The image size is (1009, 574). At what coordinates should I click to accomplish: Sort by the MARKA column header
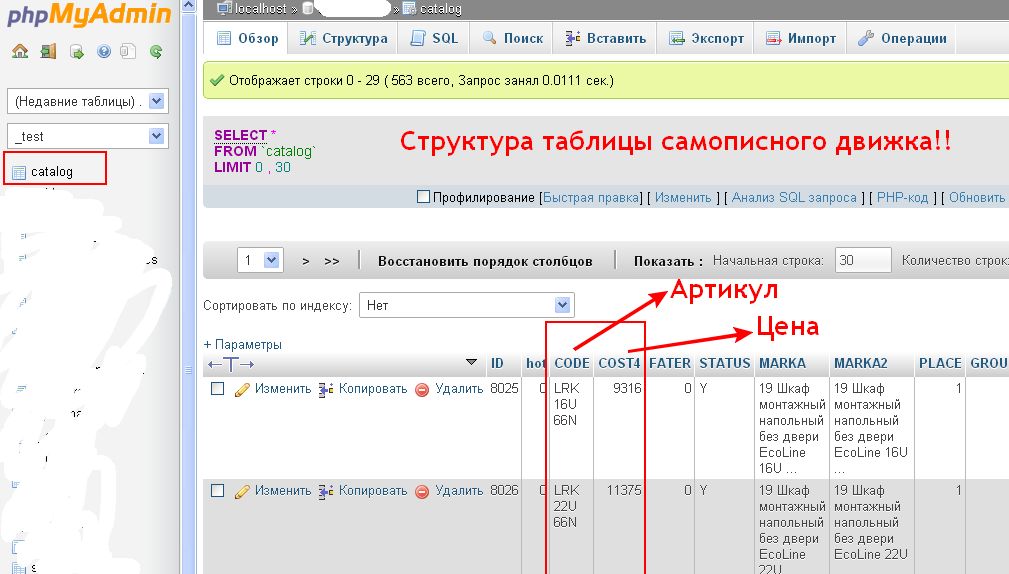click(782, 364)
